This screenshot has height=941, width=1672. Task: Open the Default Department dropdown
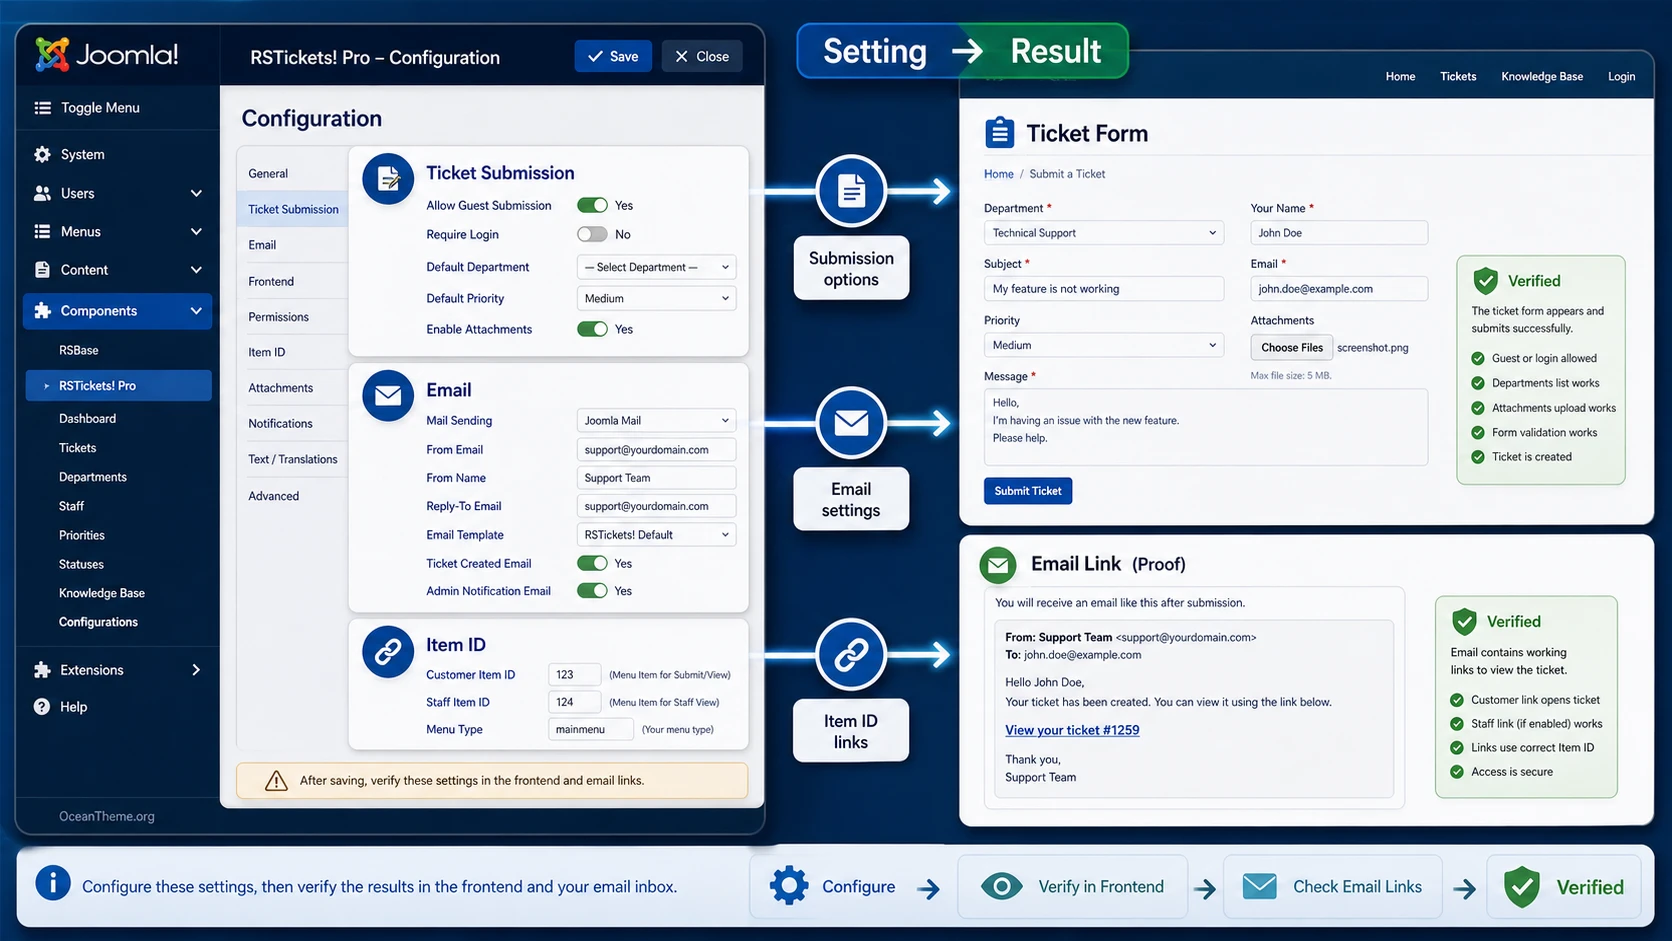point(656,267)
